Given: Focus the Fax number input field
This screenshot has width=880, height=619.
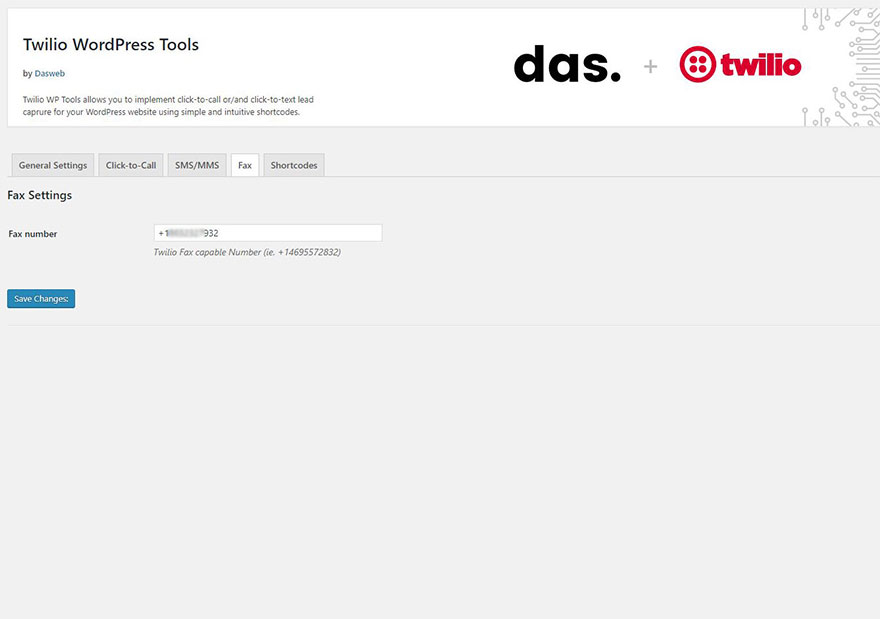Looking at the screenshot, I should point(268,233).
